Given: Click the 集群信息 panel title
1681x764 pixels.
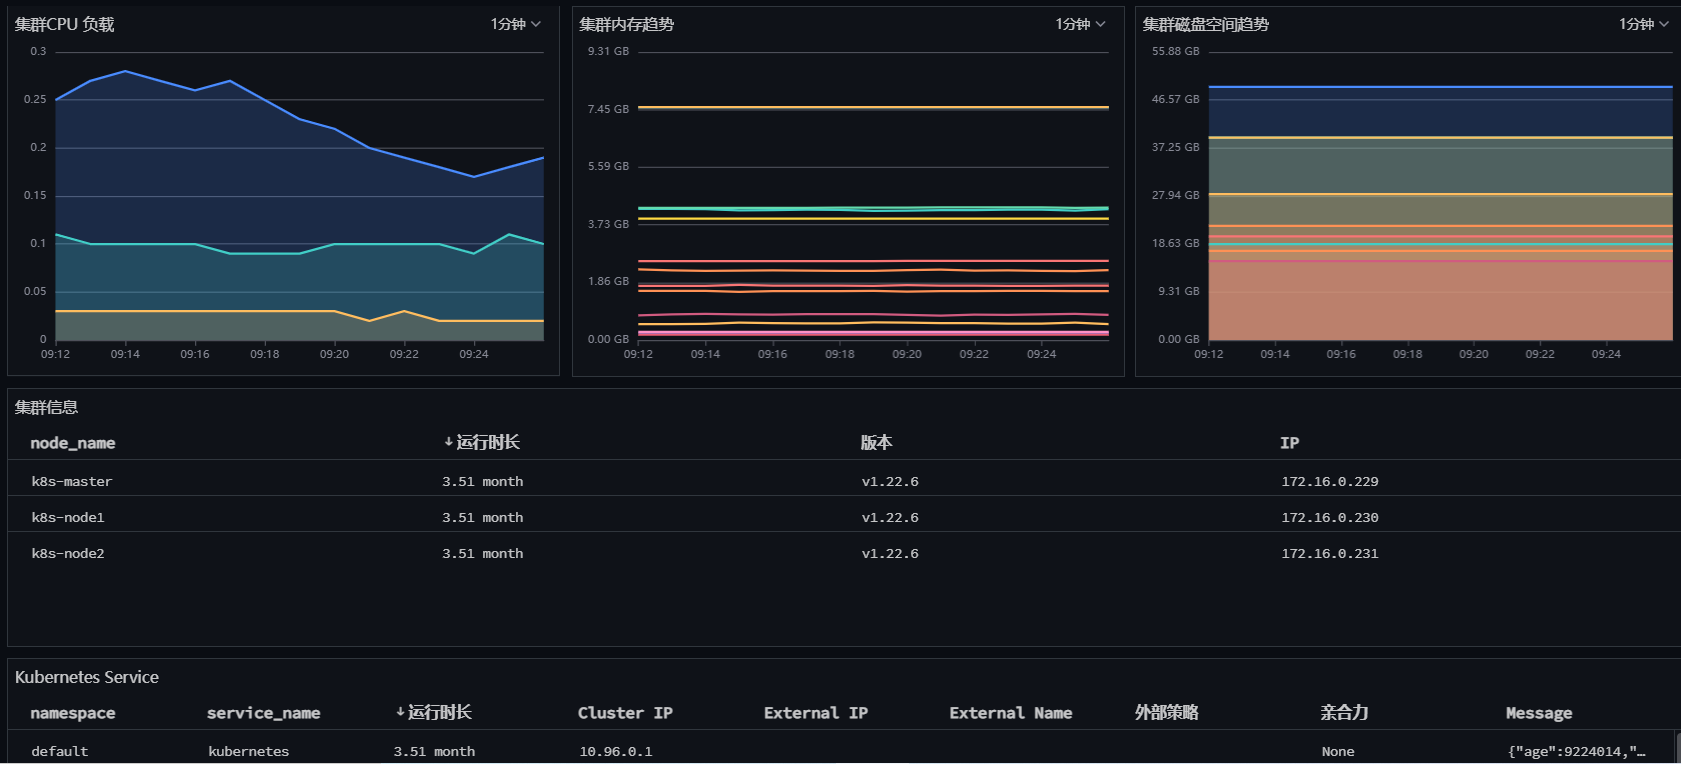Looking at the screenshot, I should click(46, 407).
